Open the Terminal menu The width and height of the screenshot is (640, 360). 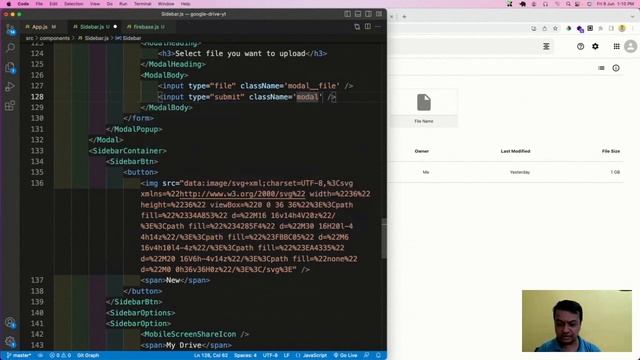coord(142,4)
